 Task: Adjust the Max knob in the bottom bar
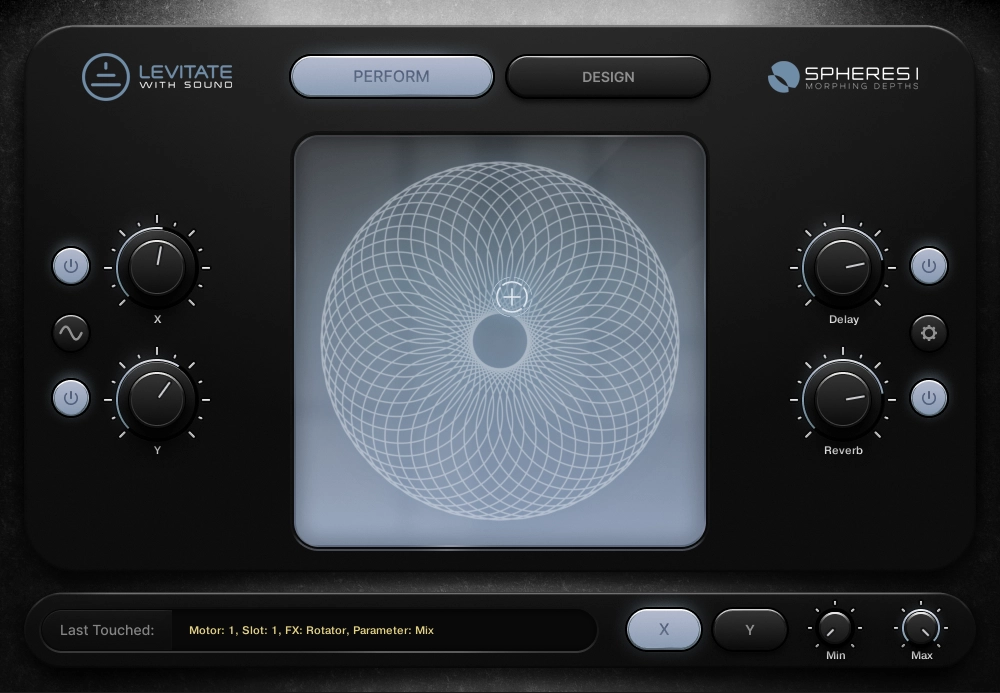(921, 629)
